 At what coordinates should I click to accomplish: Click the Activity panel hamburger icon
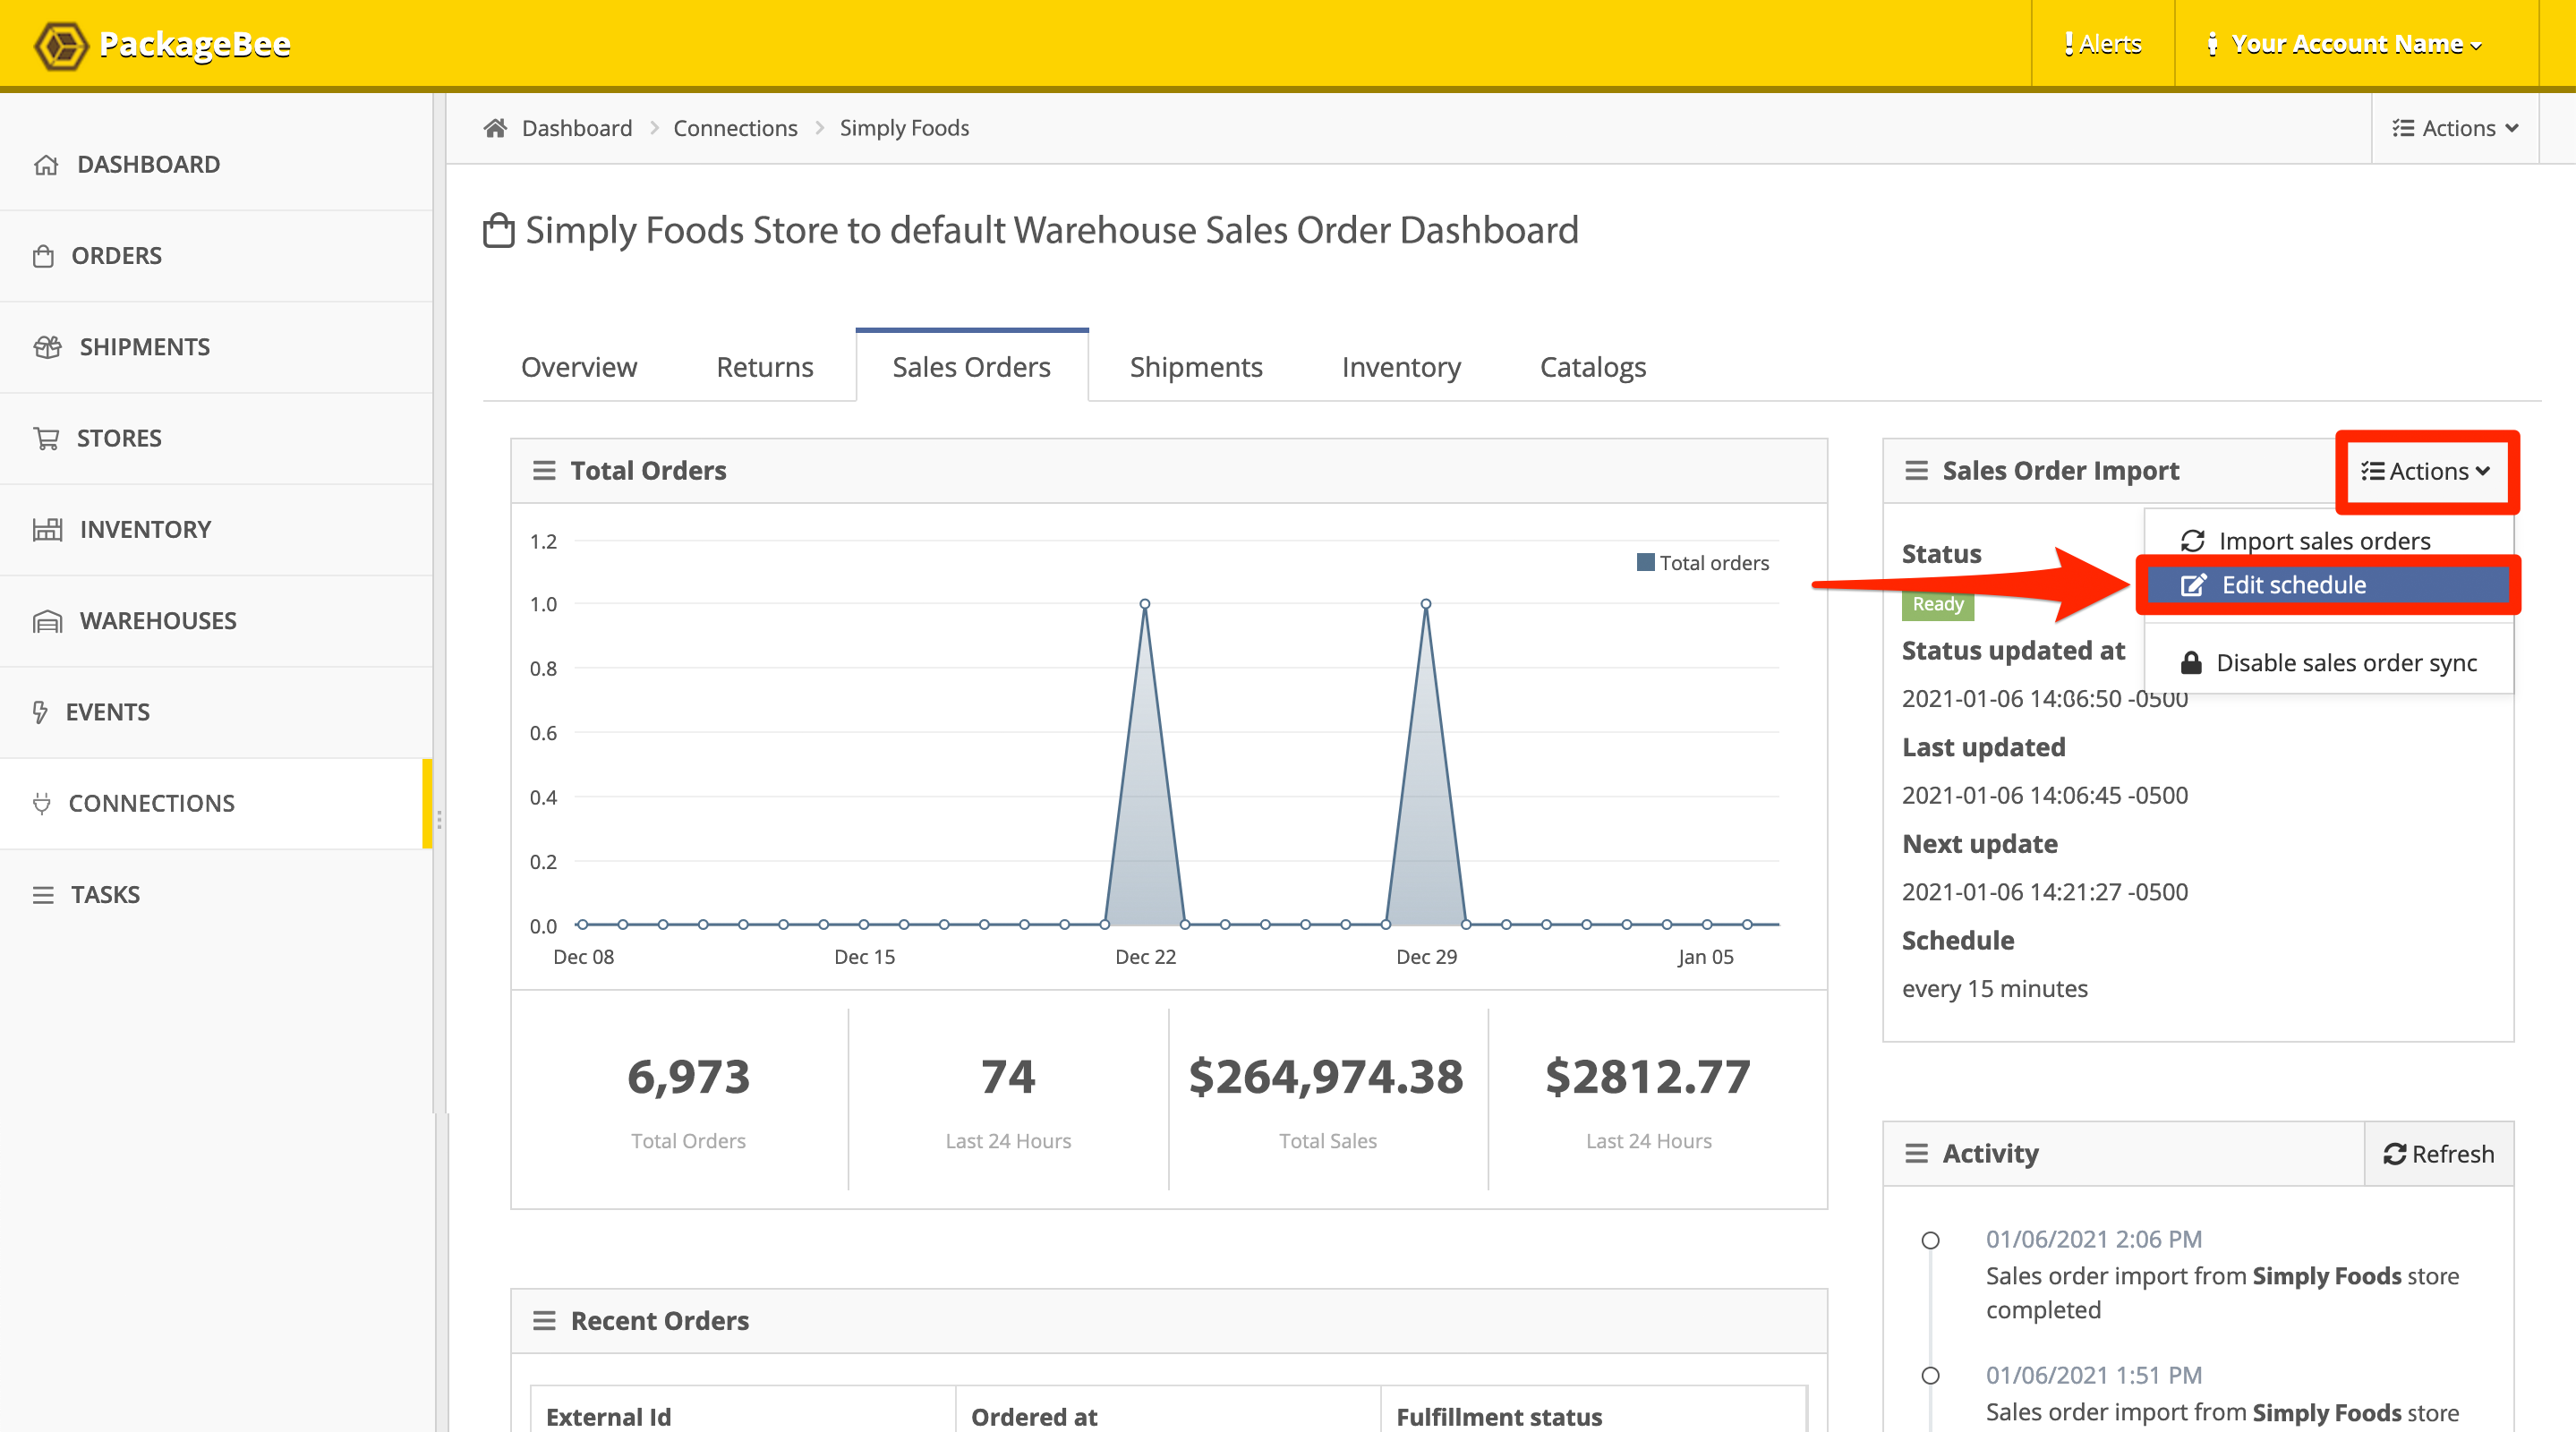pos(1916,1153)
